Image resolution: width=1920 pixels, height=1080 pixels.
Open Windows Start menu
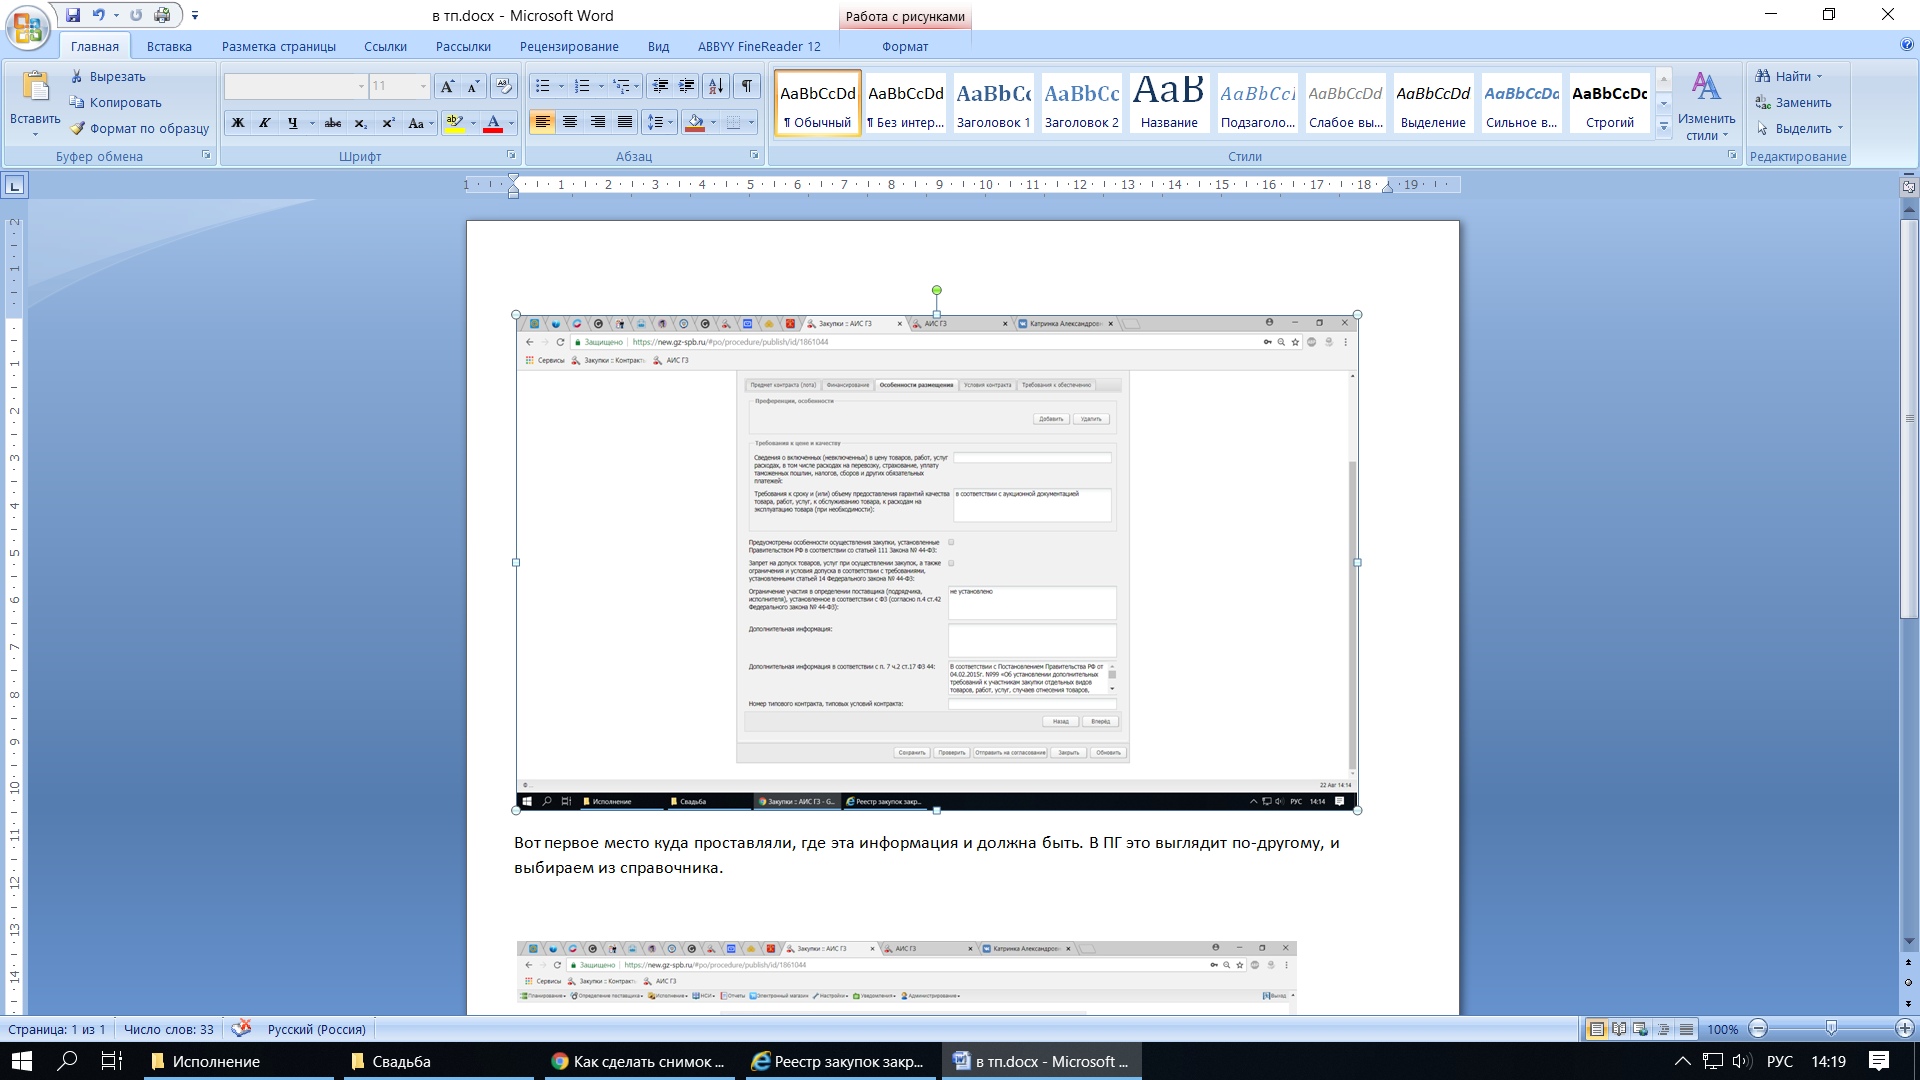click(21, 1061)
